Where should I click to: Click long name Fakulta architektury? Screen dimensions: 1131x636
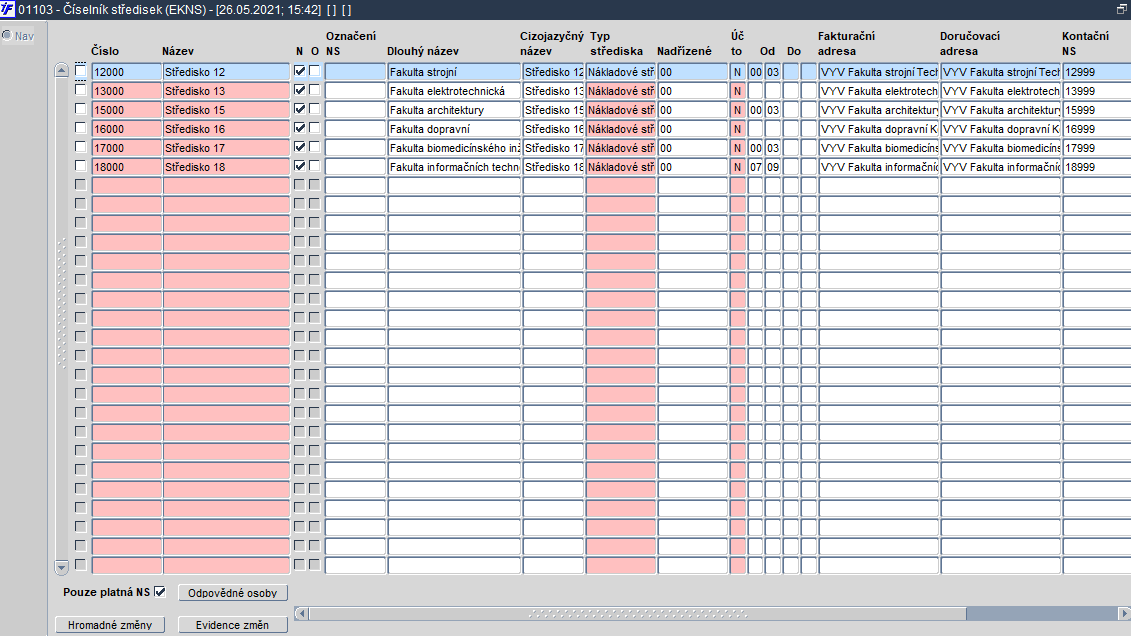pos(454,110)
